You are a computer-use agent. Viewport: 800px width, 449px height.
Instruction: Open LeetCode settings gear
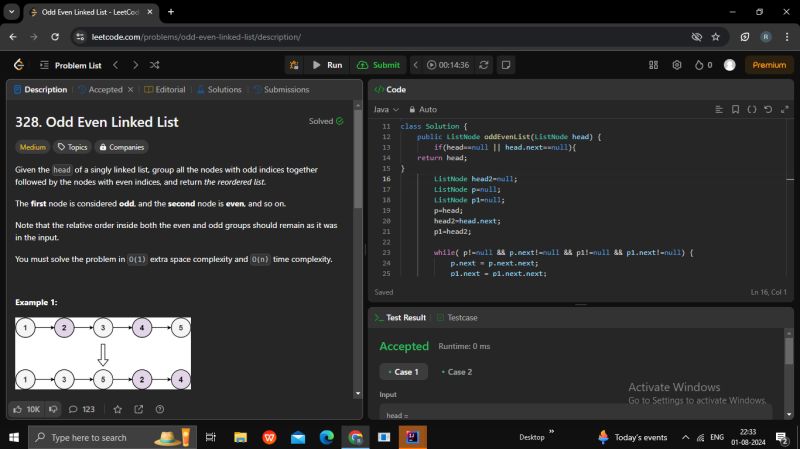click(677, 65)
